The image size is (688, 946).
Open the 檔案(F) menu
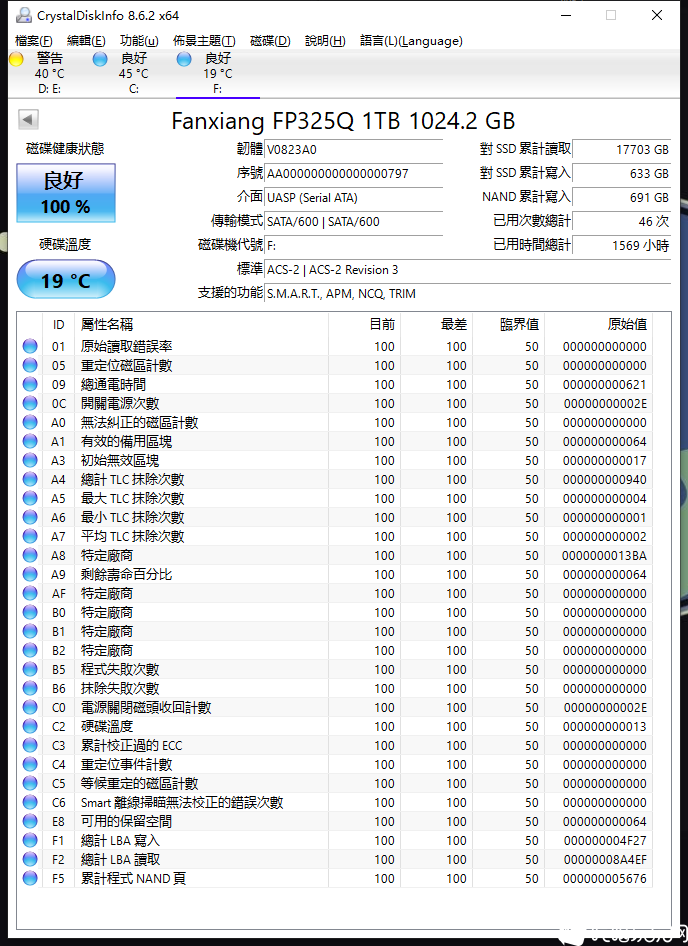[34, 41]
